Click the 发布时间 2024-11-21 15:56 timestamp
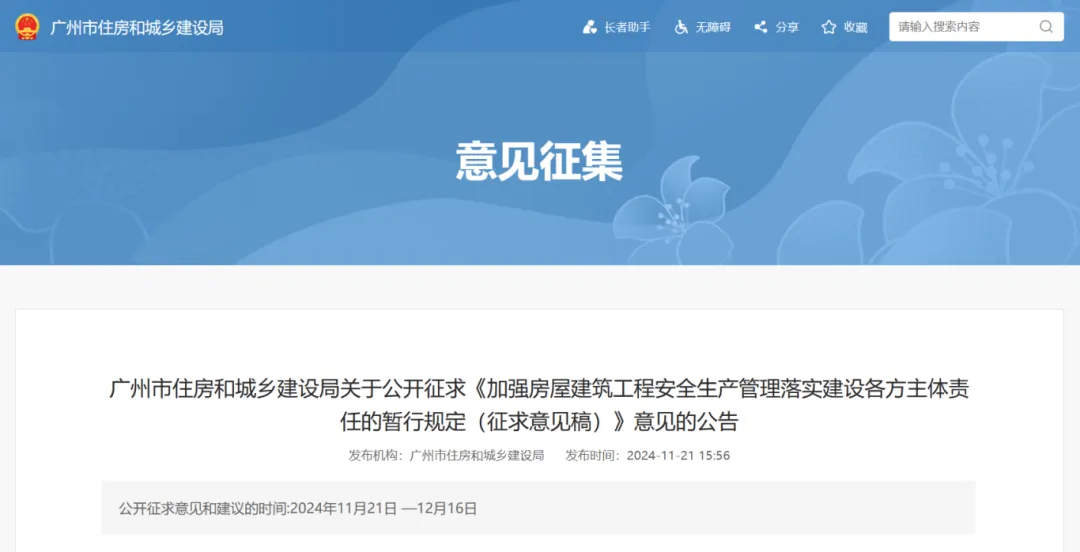The width and height of the screenshot is (1080, 552). pos(647,455)
